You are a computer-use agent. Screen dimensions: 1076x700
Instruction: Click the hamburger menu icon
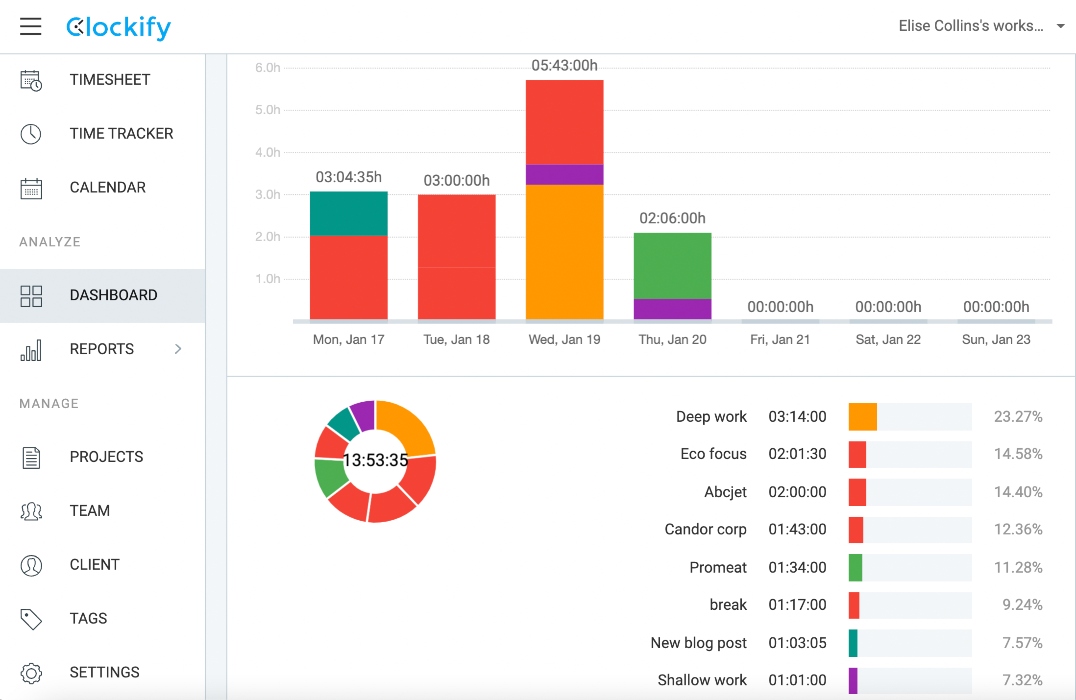[30, 27]
